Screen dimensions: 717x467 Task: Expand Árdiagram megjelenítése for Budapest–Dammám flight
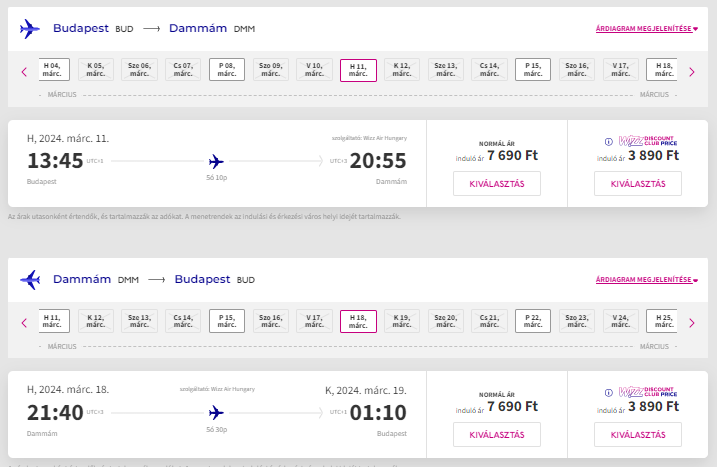(647, 28)
